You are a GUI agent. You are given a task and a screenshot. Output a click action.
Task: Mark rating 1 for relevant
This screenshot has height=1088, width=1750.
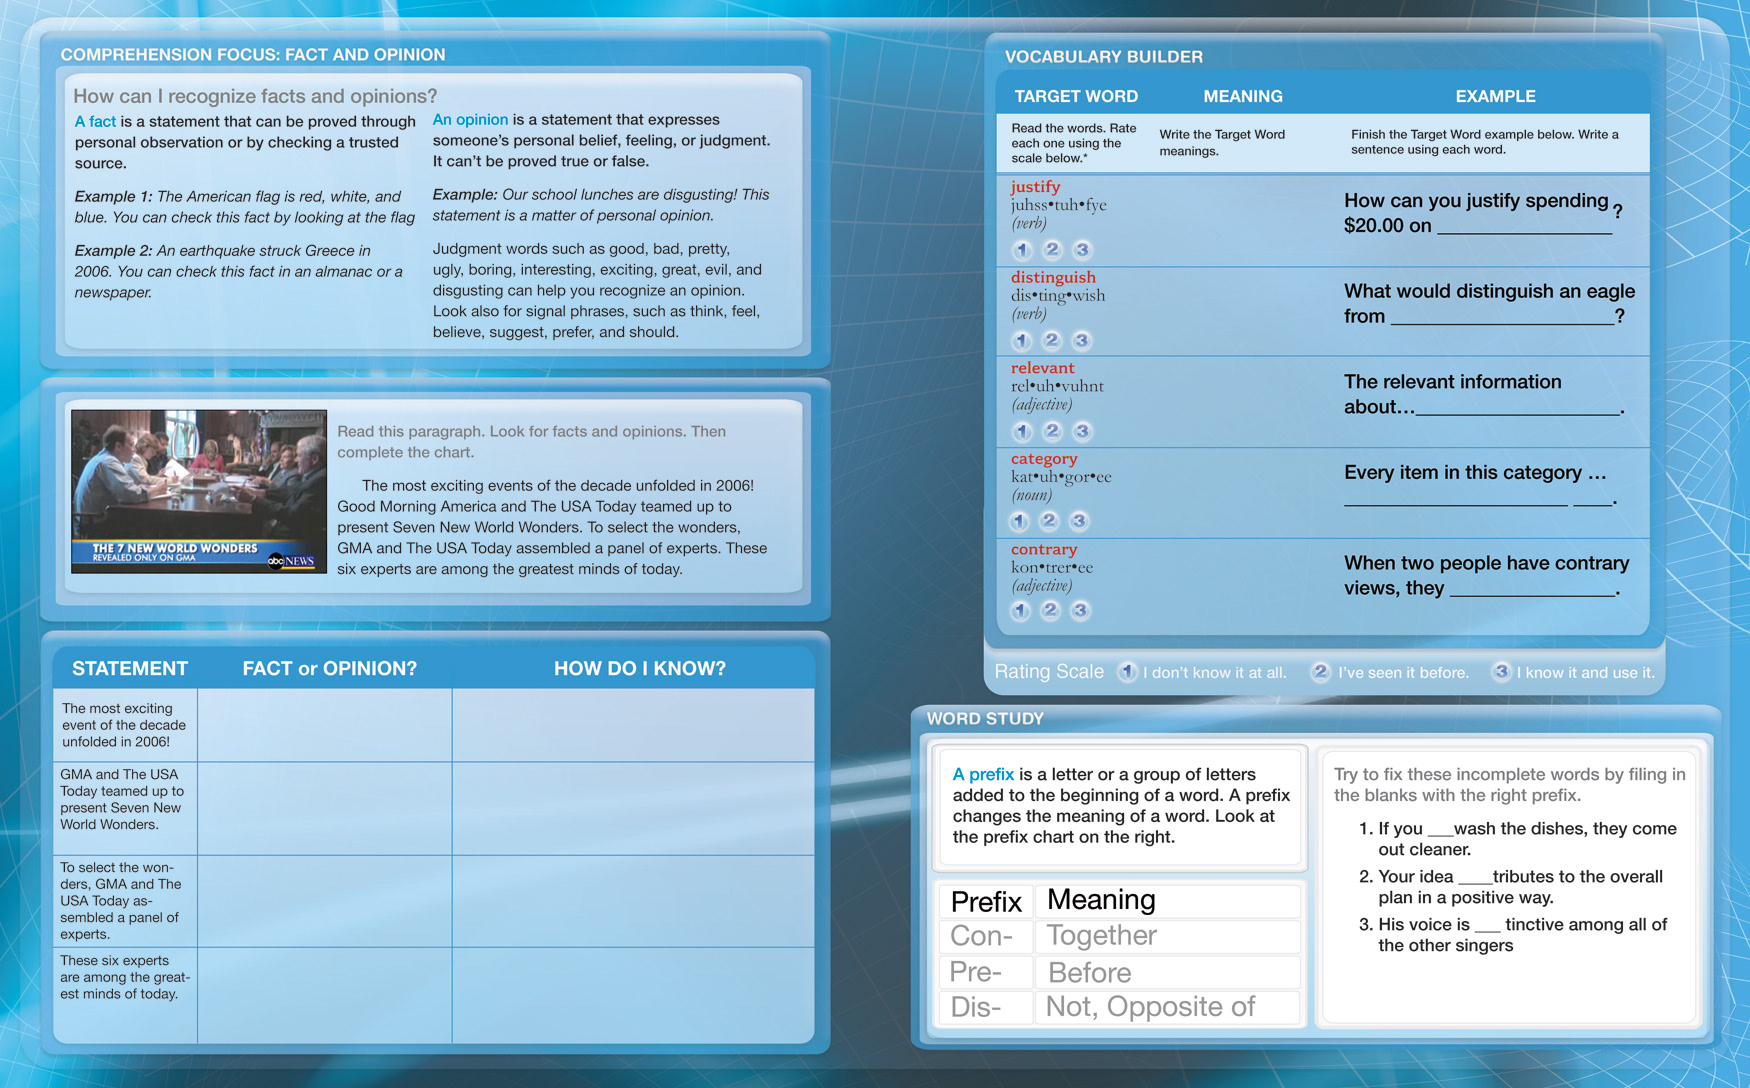coord(1022,431)
